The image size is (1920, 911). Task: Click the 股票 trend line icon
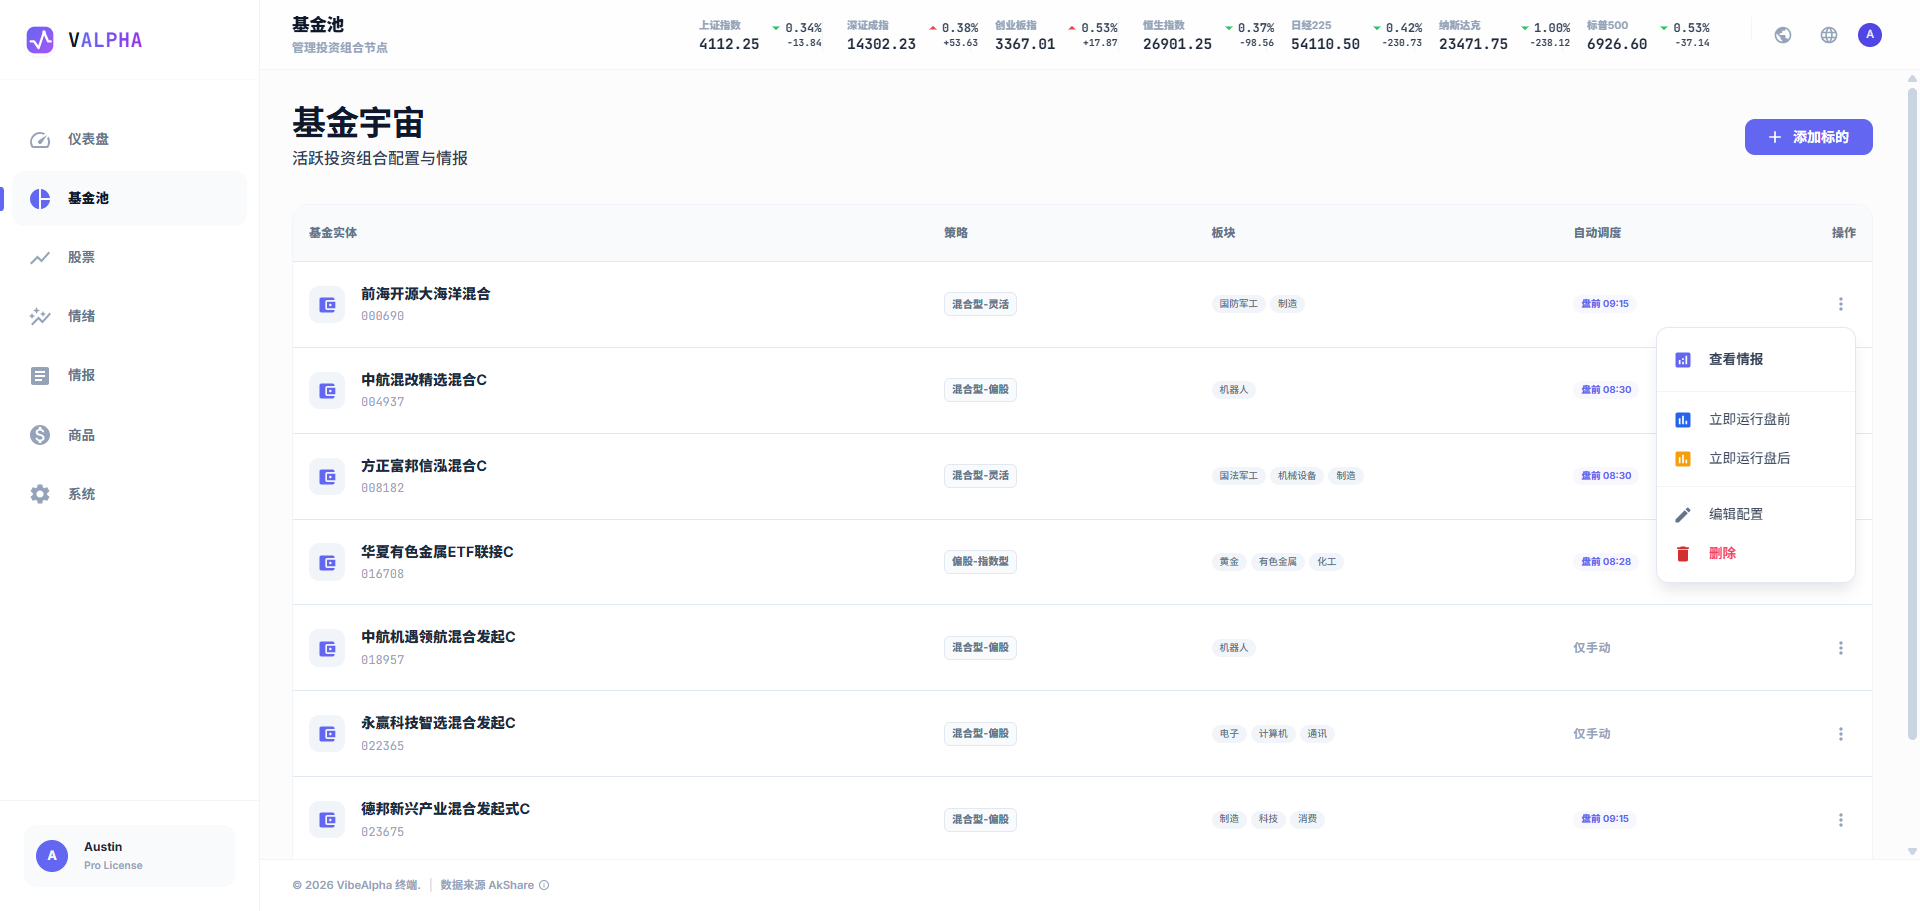pyautogui.click(x=40, y=258)
